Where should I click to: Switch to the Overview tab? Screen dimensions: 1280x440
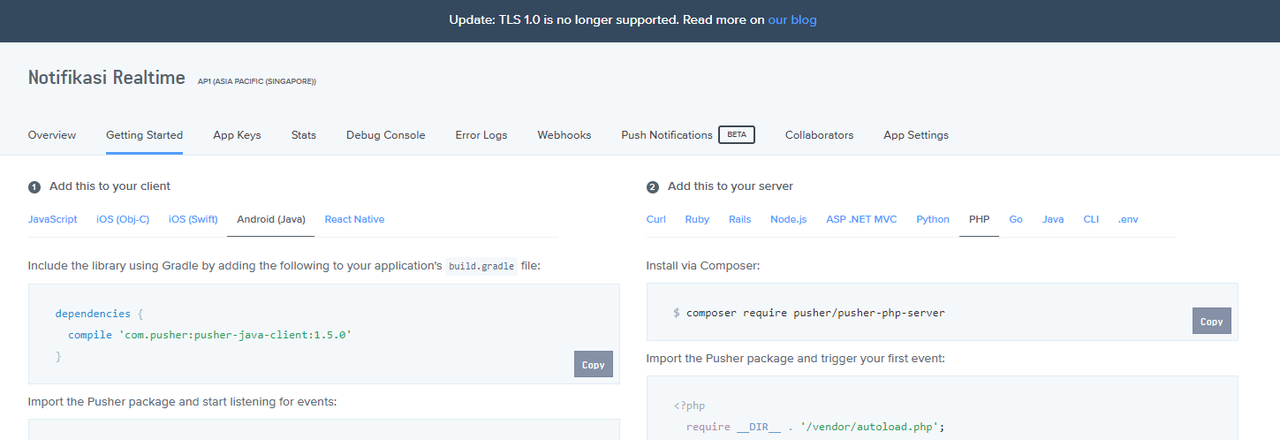pyautogui.click(x=52, y=135)
